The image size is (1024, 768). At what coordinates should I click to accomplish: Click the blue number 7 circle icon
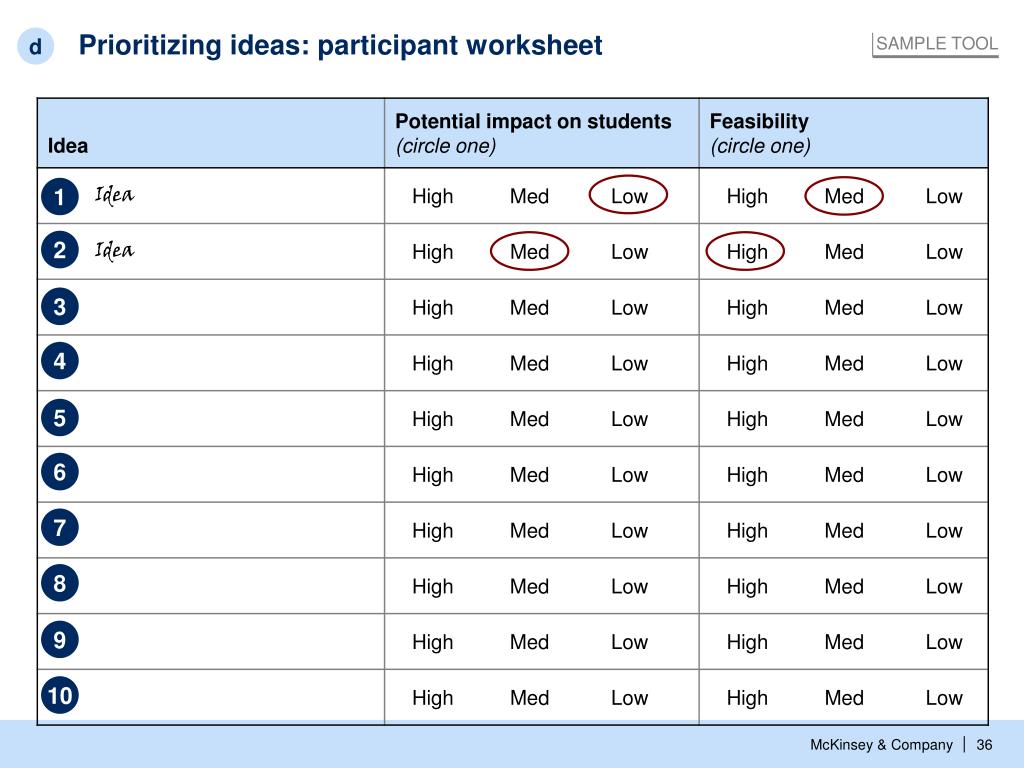coord(59,528)
